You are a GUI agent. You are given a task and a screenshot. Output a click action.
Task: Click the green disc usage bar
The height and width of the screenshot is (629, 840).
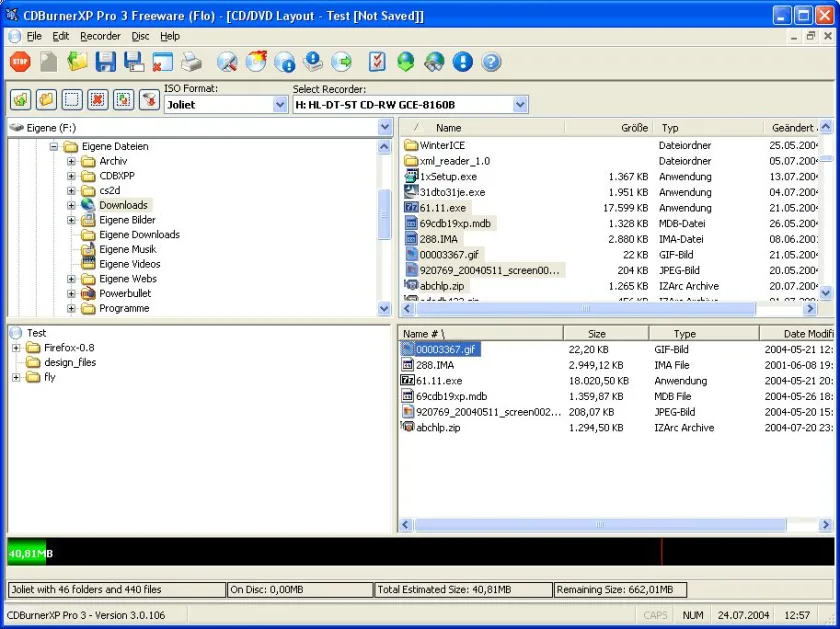[27, 552]
